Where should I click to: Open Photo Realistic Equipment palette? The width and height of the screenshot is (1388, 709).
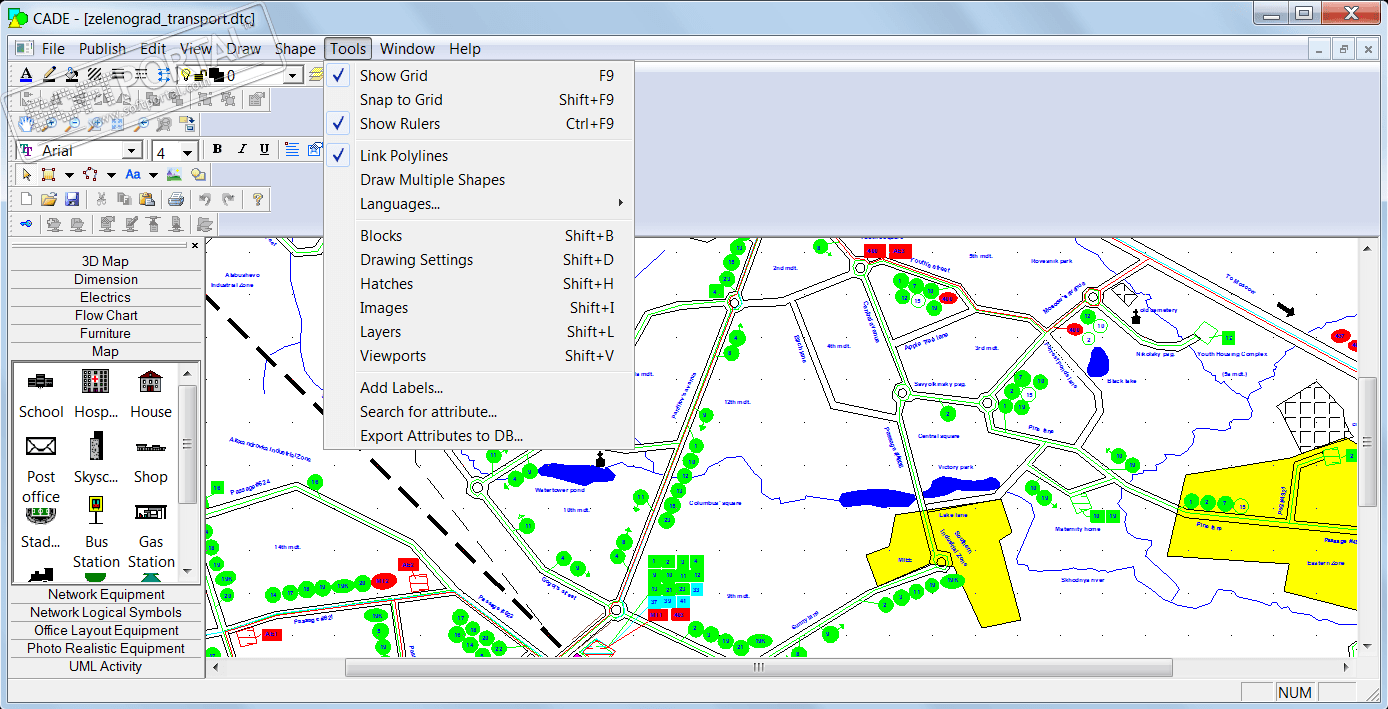point(106,649)
